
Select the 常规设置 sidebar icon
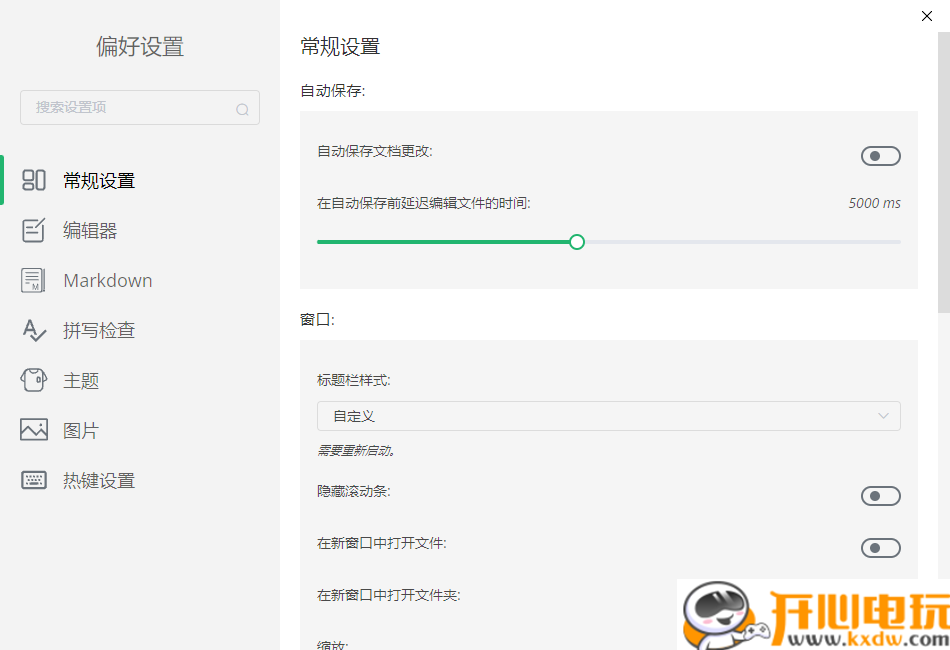(34, 180)
